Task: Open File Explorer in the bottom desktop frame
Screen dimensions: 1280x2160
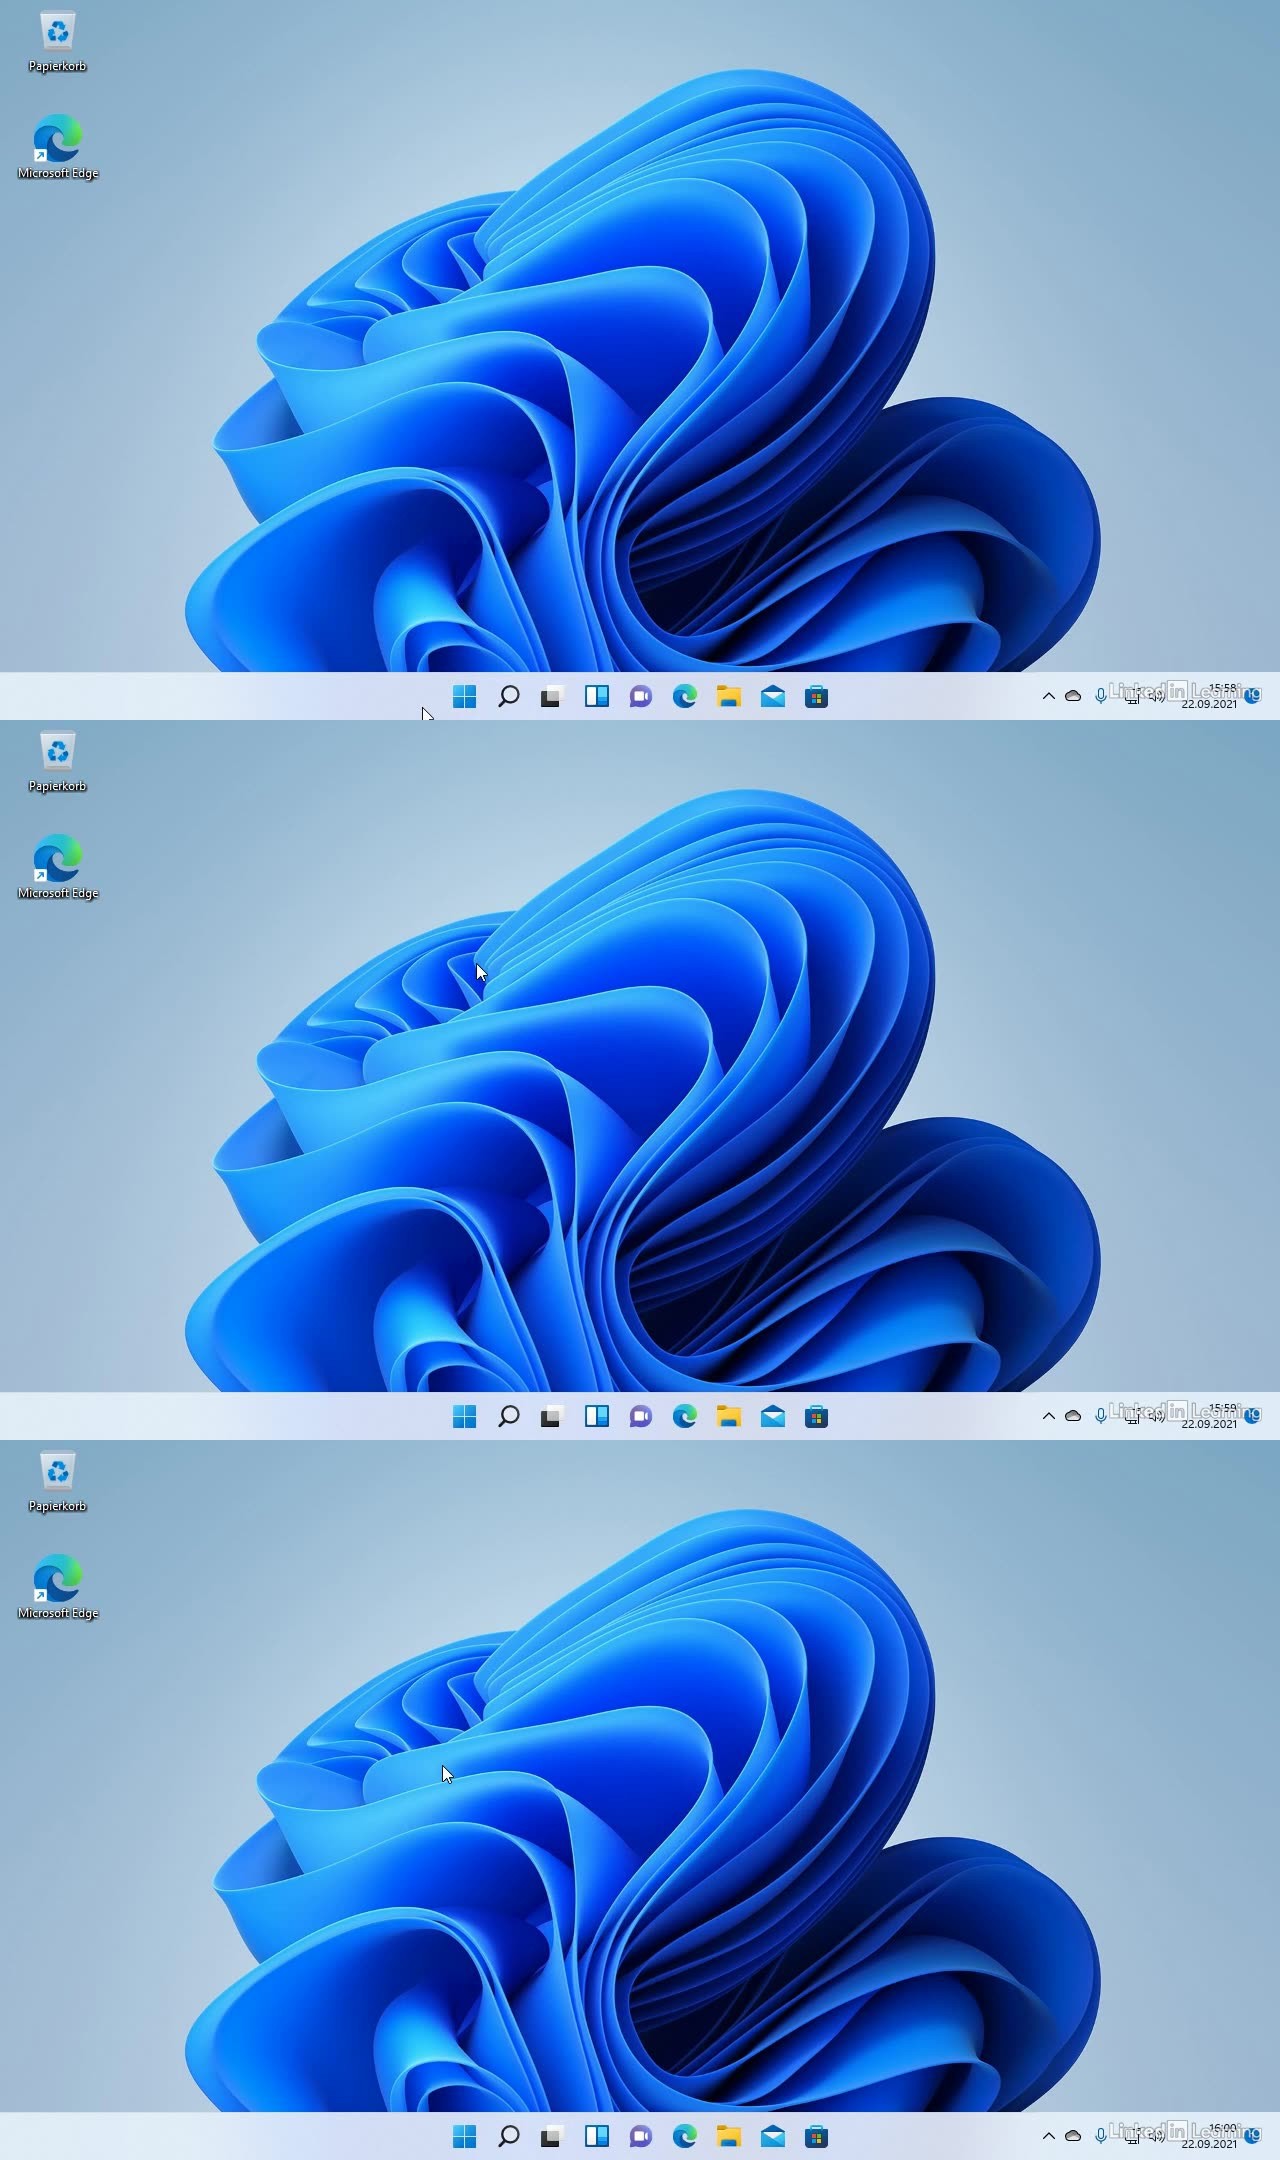Action: click(728, 2137)
